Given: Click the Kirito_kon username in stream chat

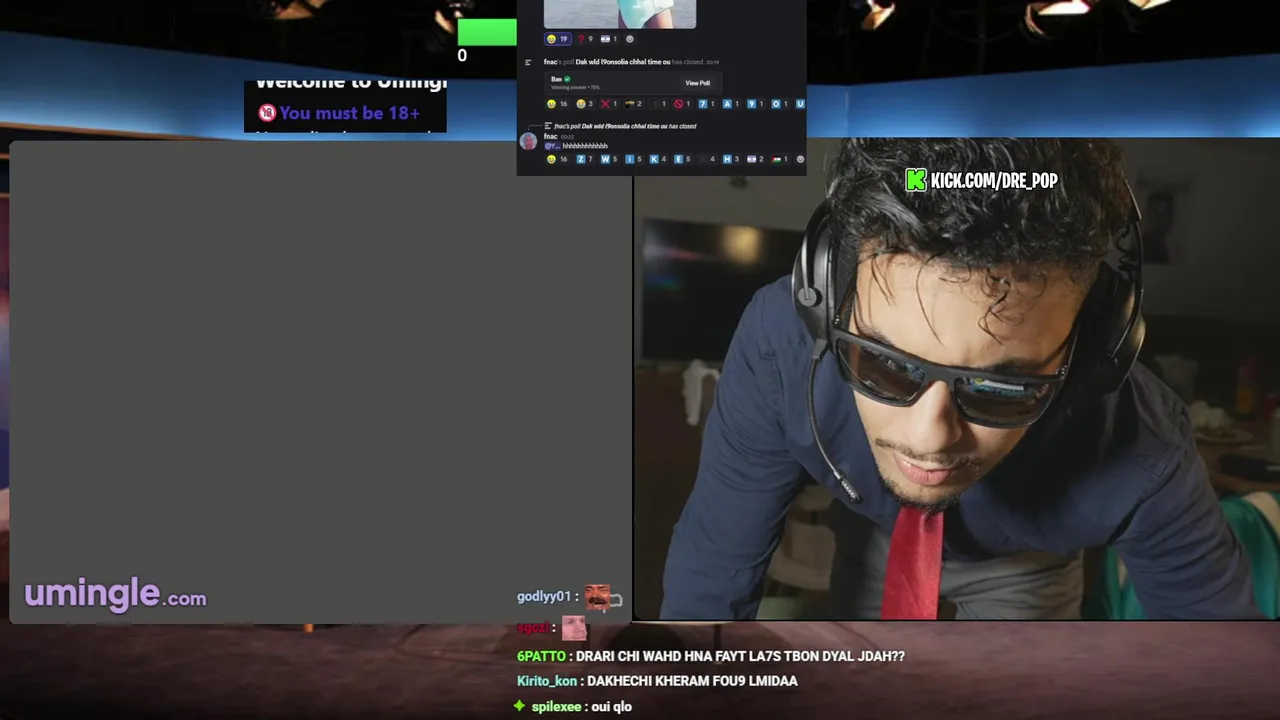Looking at the screenshot, I should coord(546,681).
